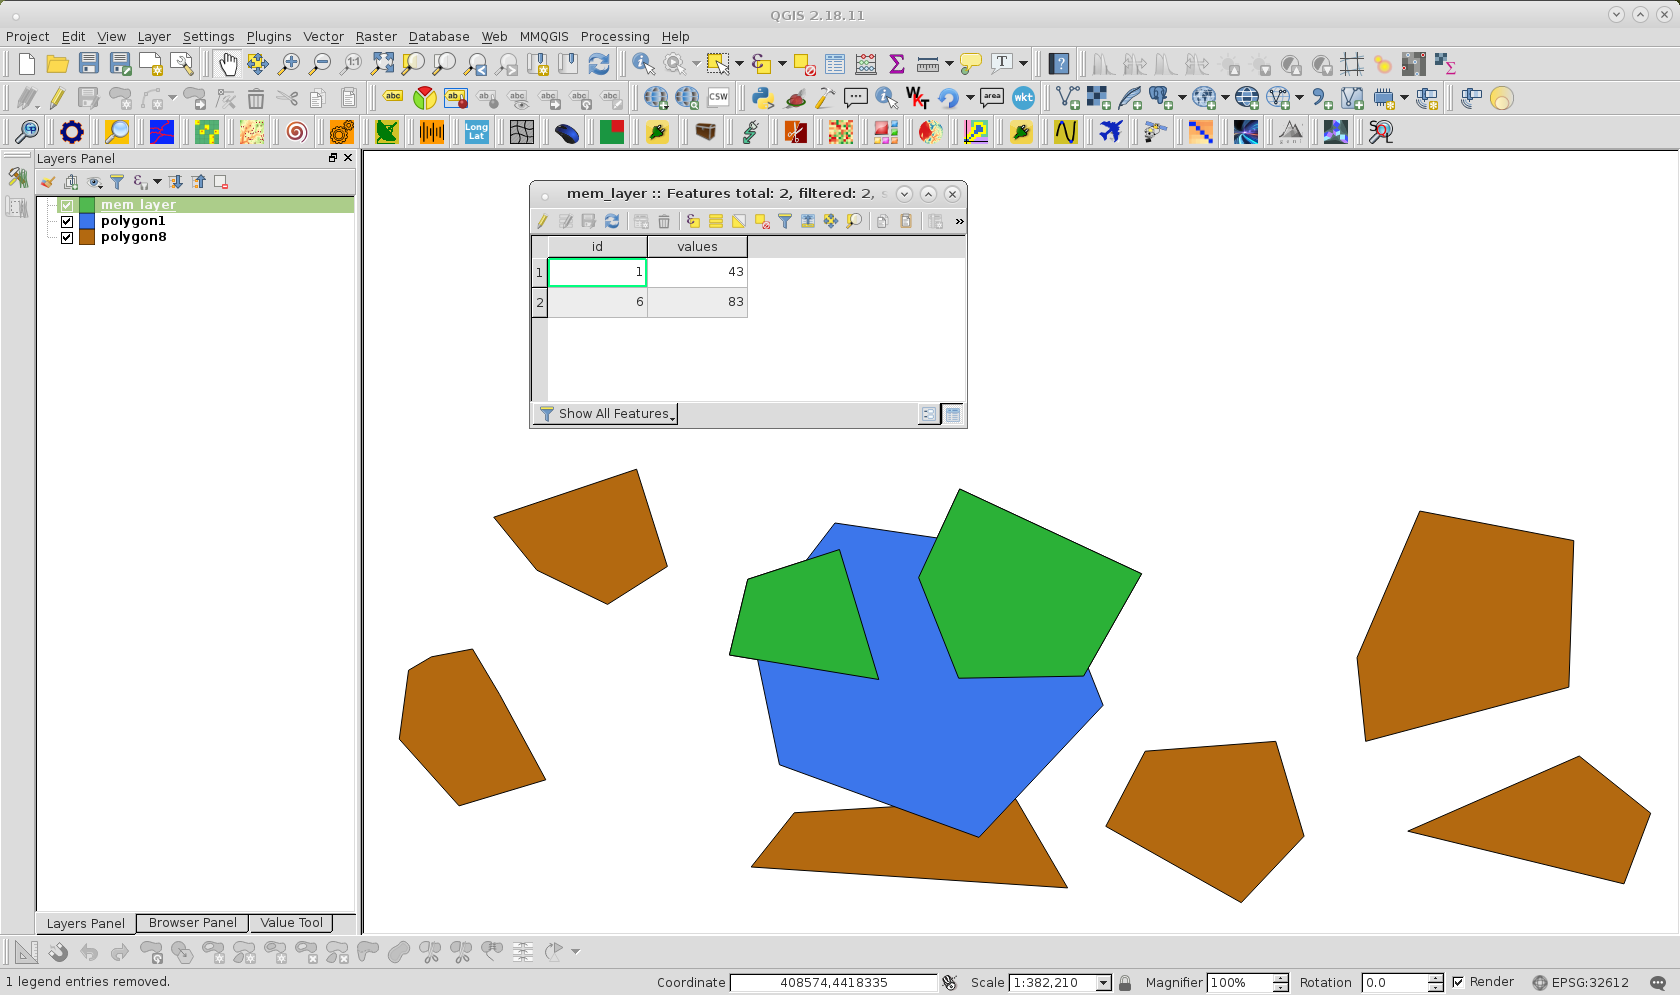Activate the Identify Features tool
Screen dimensions: 1680x995
(644, 64)
